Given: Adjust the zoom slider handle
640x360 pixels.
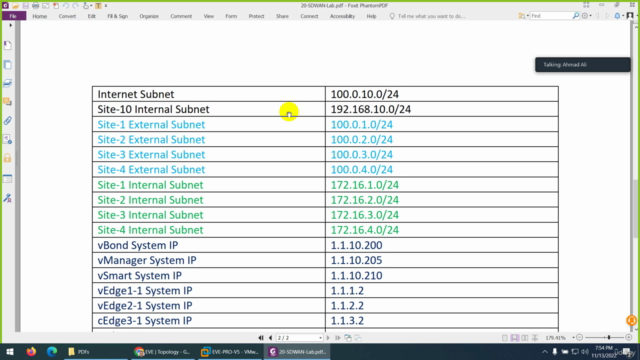Looking at the screenshot, I should (x=609, y=338).
